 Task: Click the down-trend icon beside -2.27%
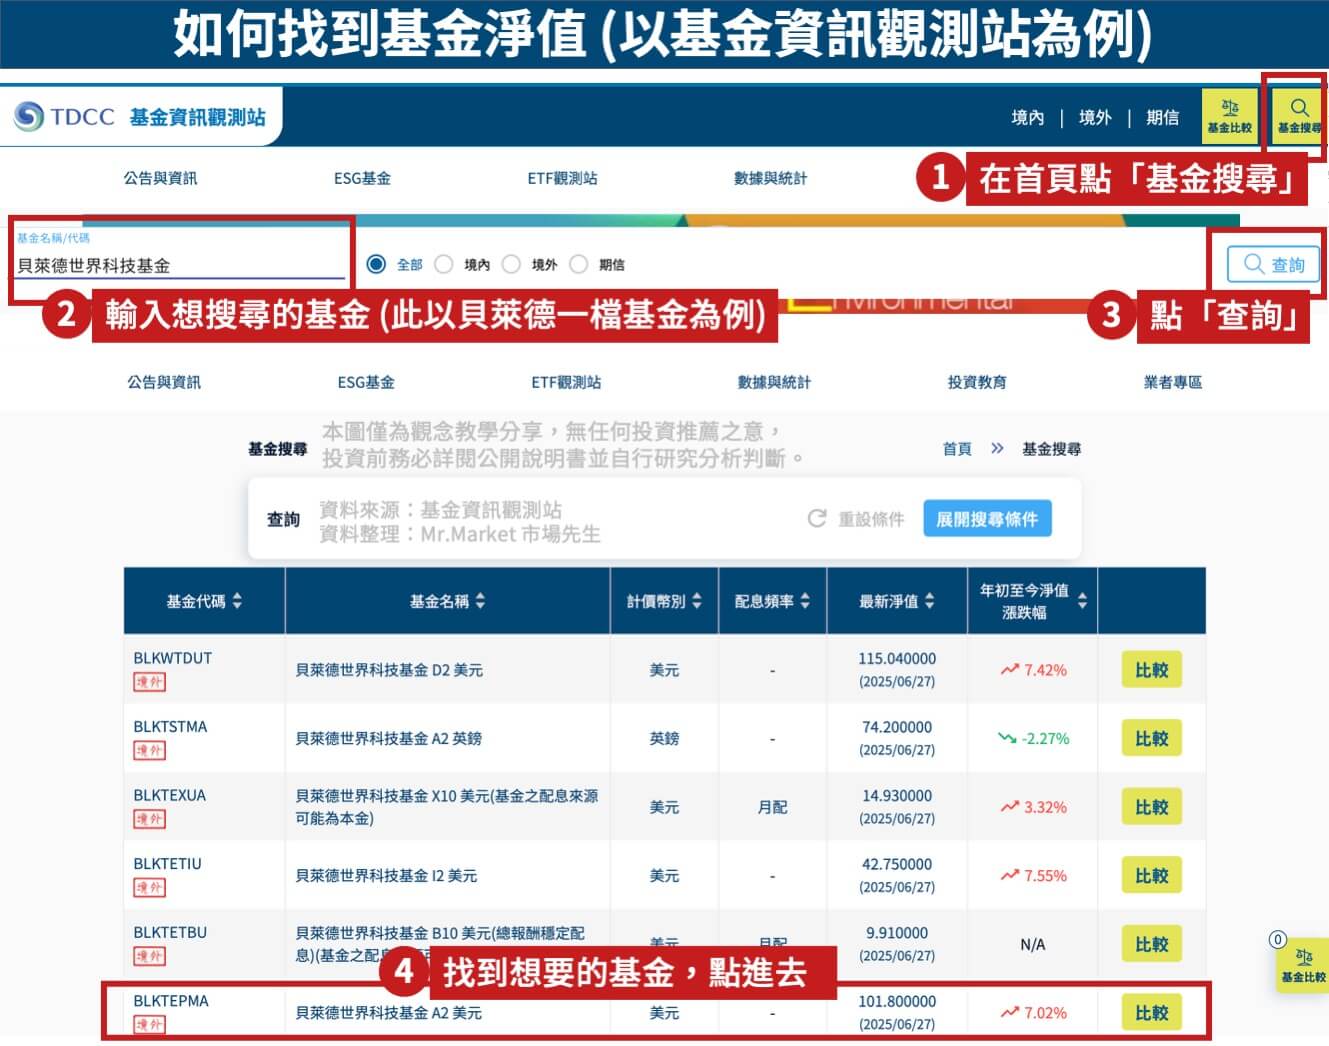click(x=1007, y=738)
